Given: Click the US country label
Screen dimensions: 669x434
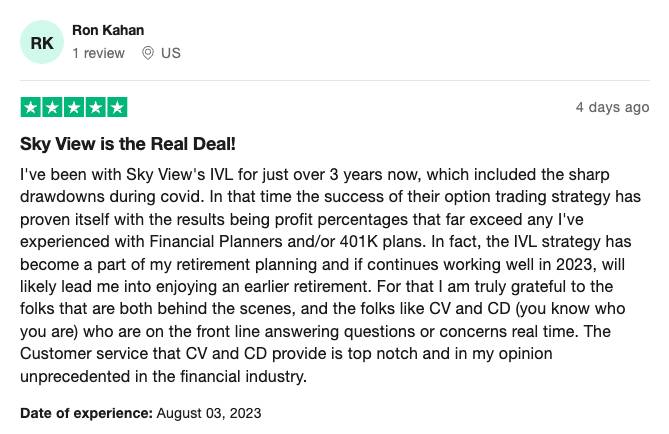Looking at the screenshot, I should (171, 53).
